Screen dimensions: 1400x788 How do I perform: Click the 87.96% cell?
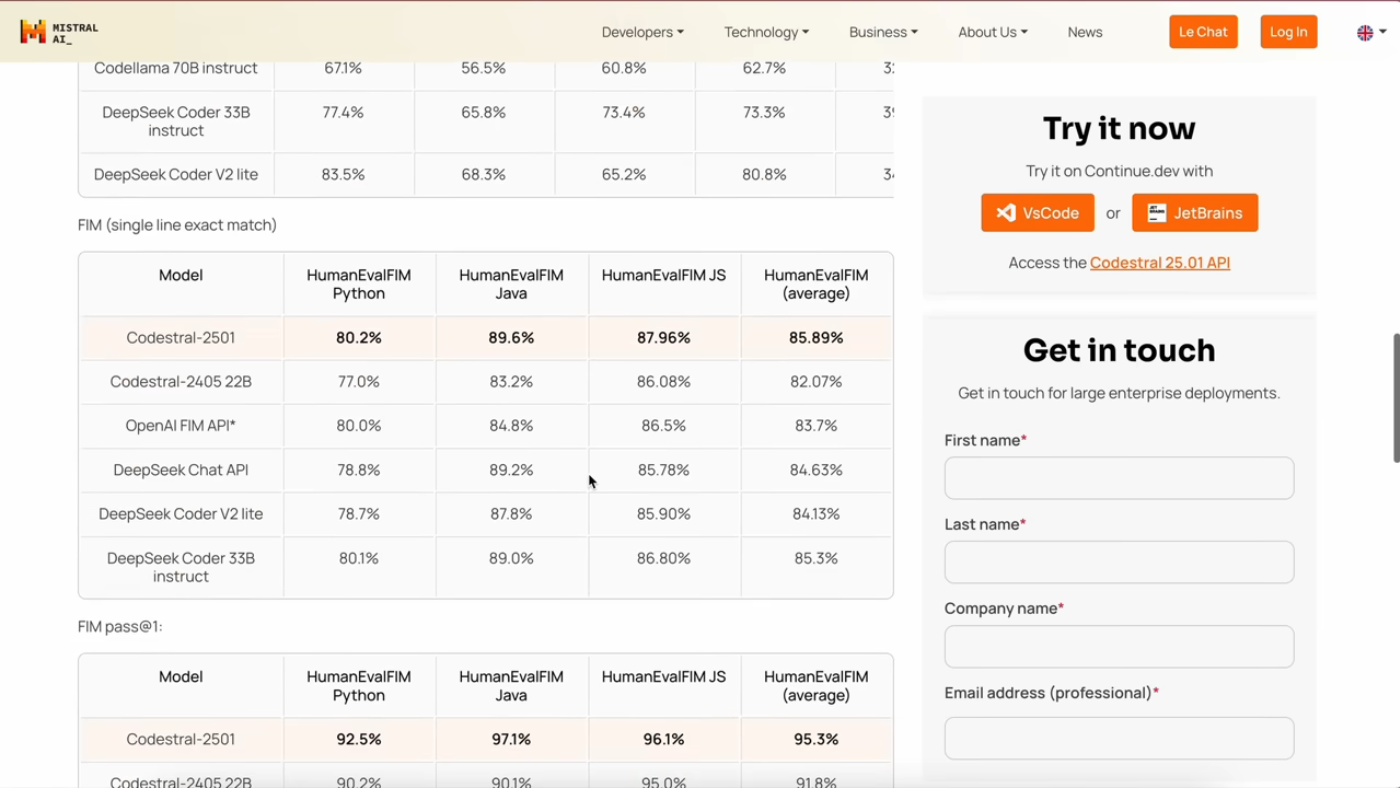[x=664, y=338]
